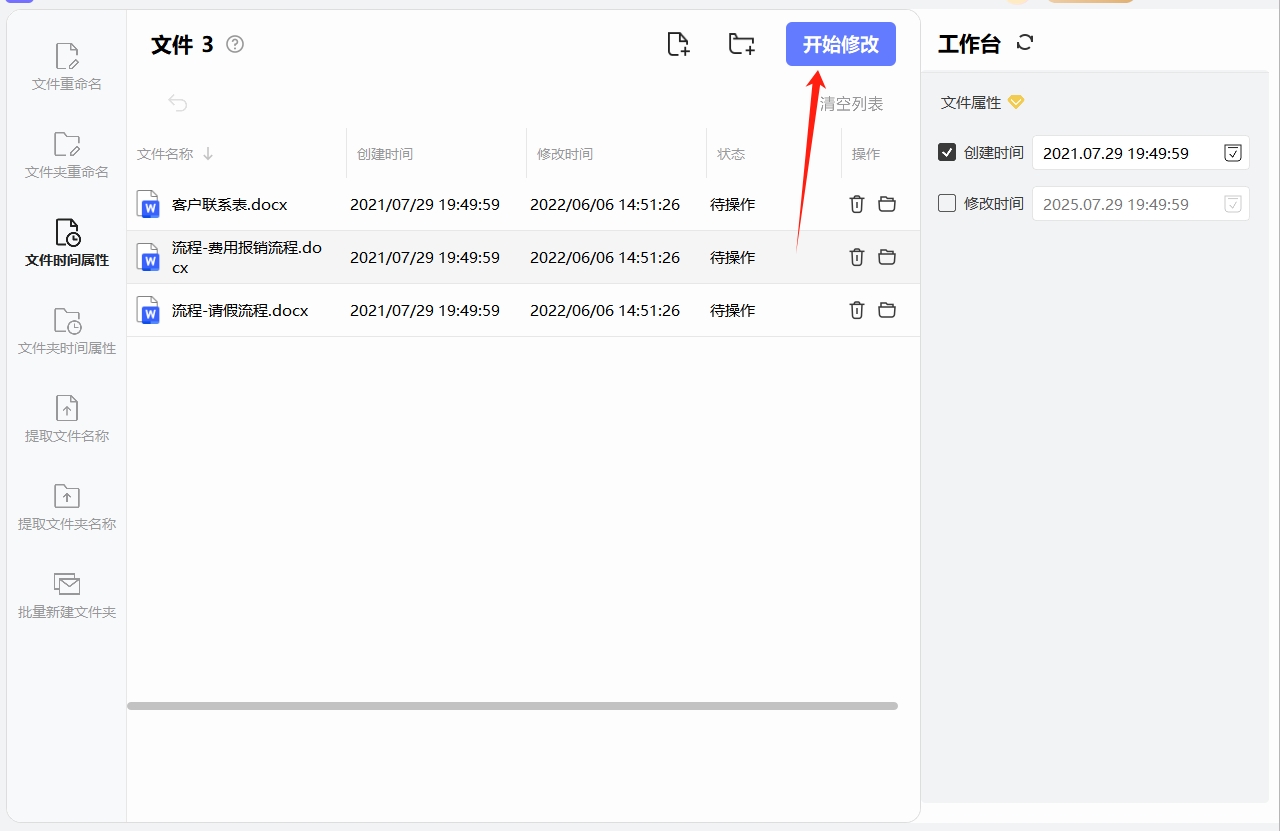1280x831 pixels.
Task: Click the refresh icon next to 工作台
Action: point(1025,43)
